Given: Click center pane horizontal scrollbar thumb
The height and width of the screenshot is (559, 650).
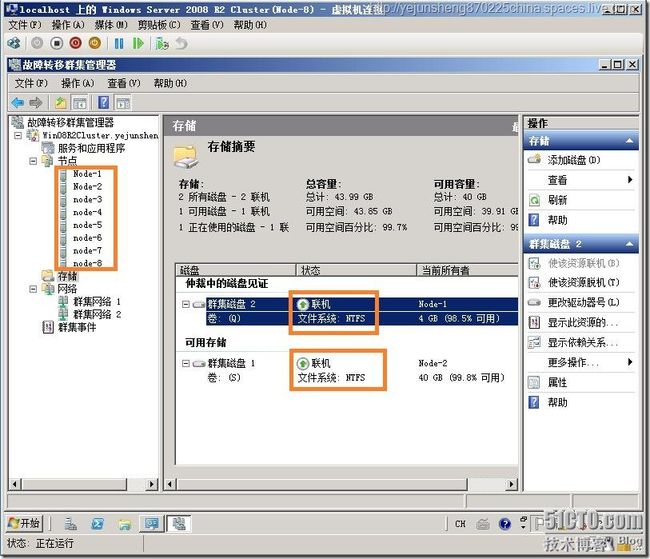Looking at the screenshot, I should 322,484.
